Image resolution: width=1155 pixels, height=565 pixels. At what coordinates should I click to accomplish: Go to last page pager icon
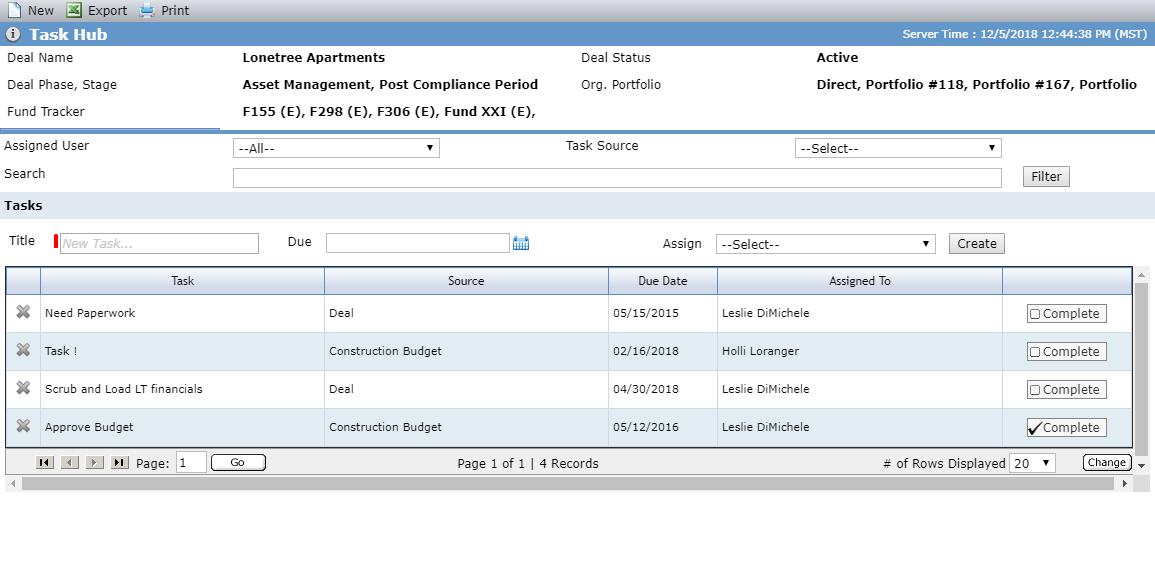pos(119,463)
